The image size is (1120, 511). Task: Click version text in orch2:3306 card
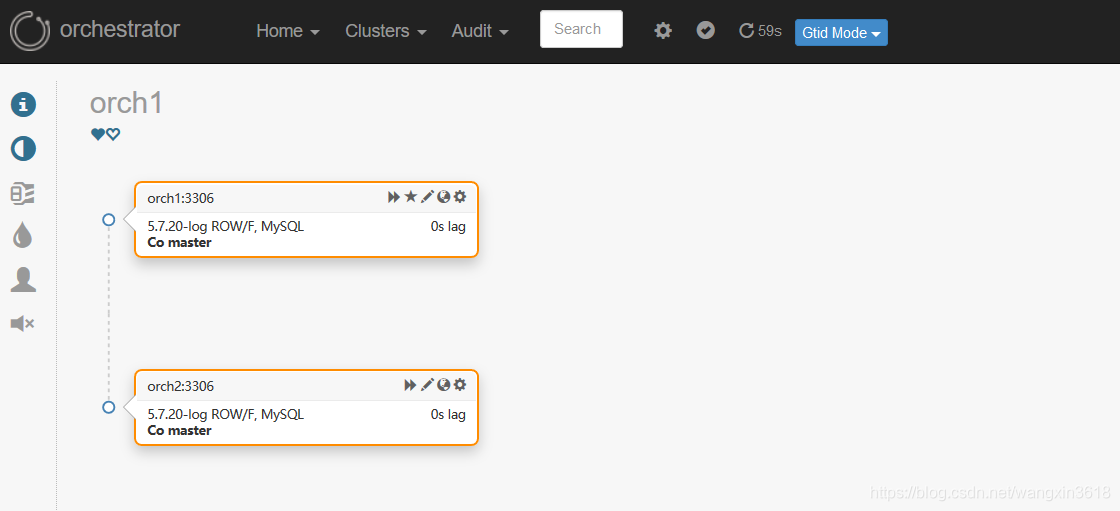click(x=226, y=415)
